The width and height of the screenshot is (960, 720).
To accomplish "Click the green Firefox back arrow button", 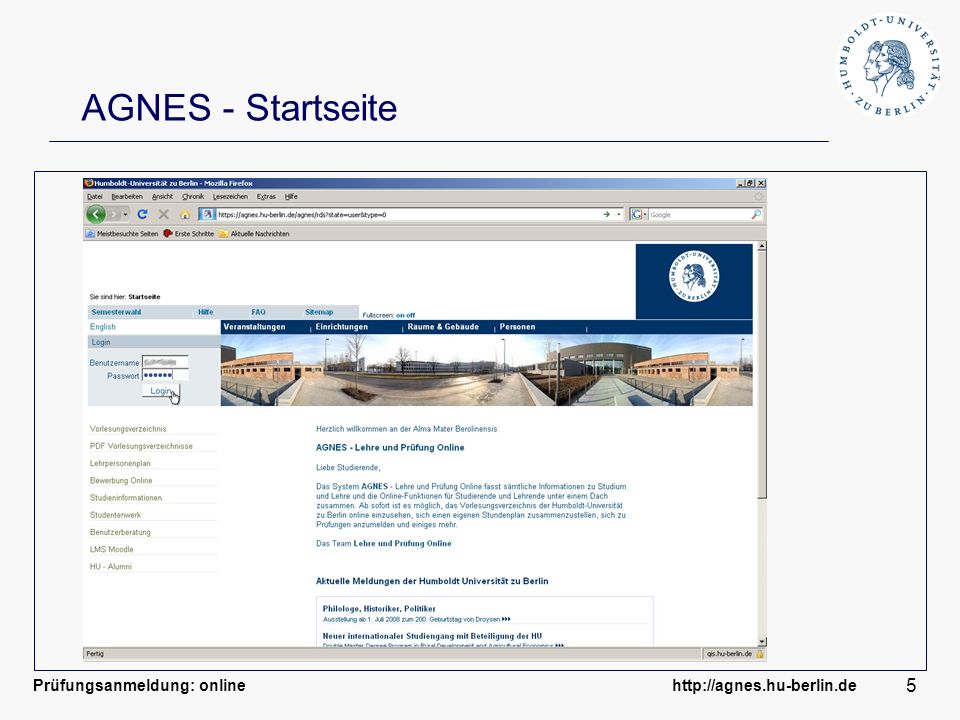I will (96, 214).
